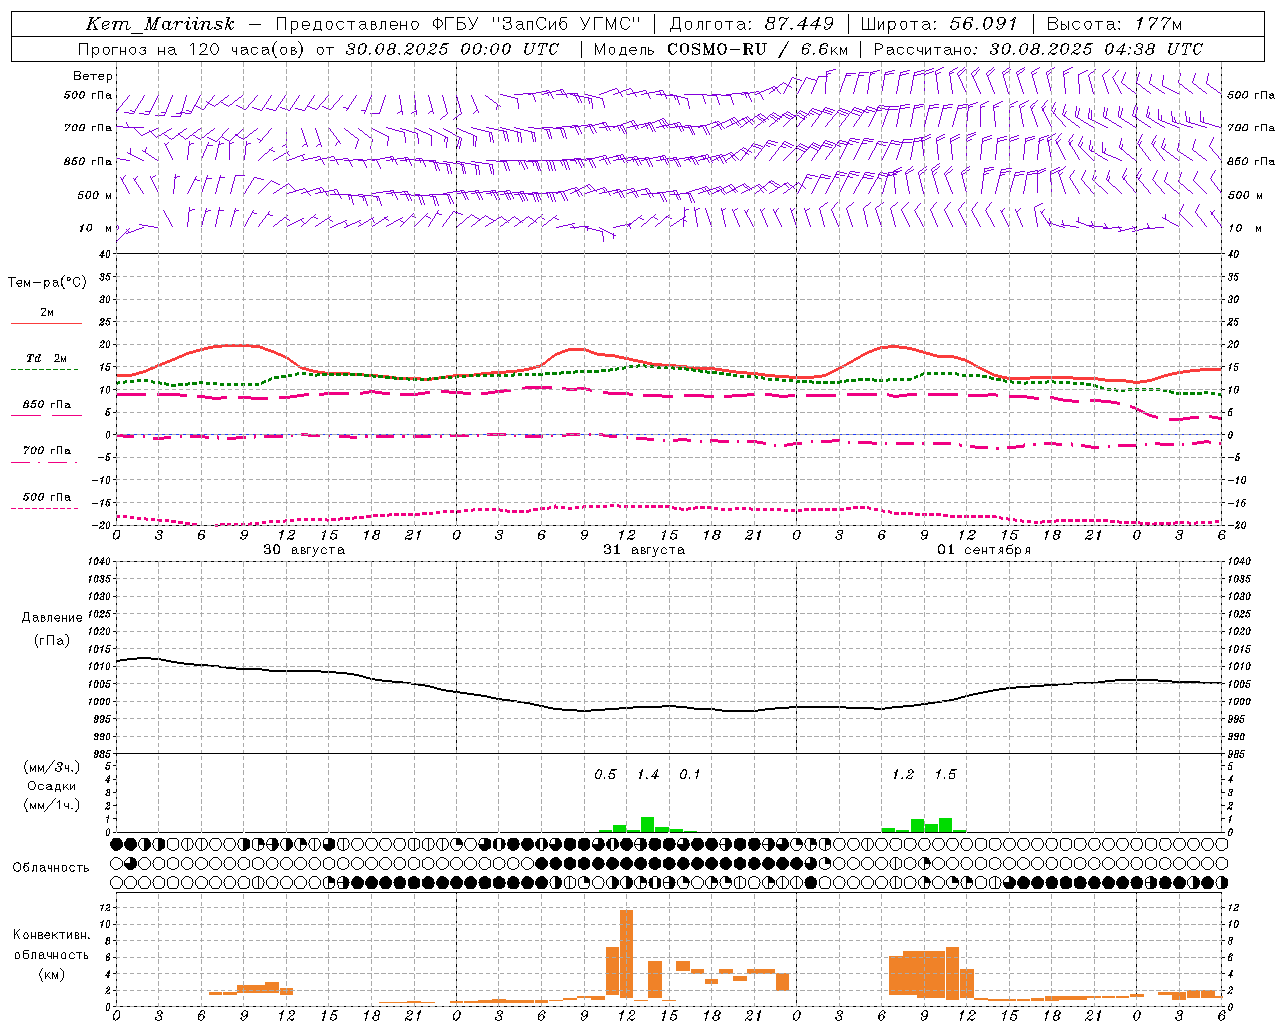Click the '1.2' precipitation total value

click(903, 775)
